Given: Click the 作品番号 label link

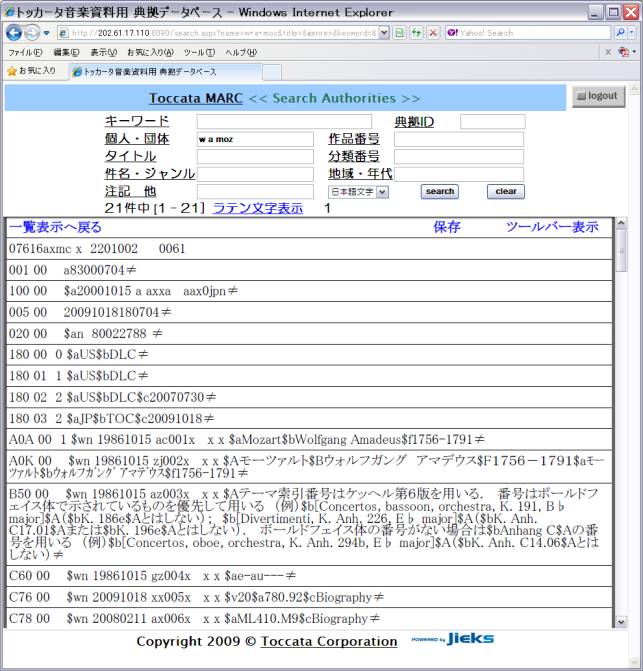Looking at the screenshot, I should pos(354,139).
